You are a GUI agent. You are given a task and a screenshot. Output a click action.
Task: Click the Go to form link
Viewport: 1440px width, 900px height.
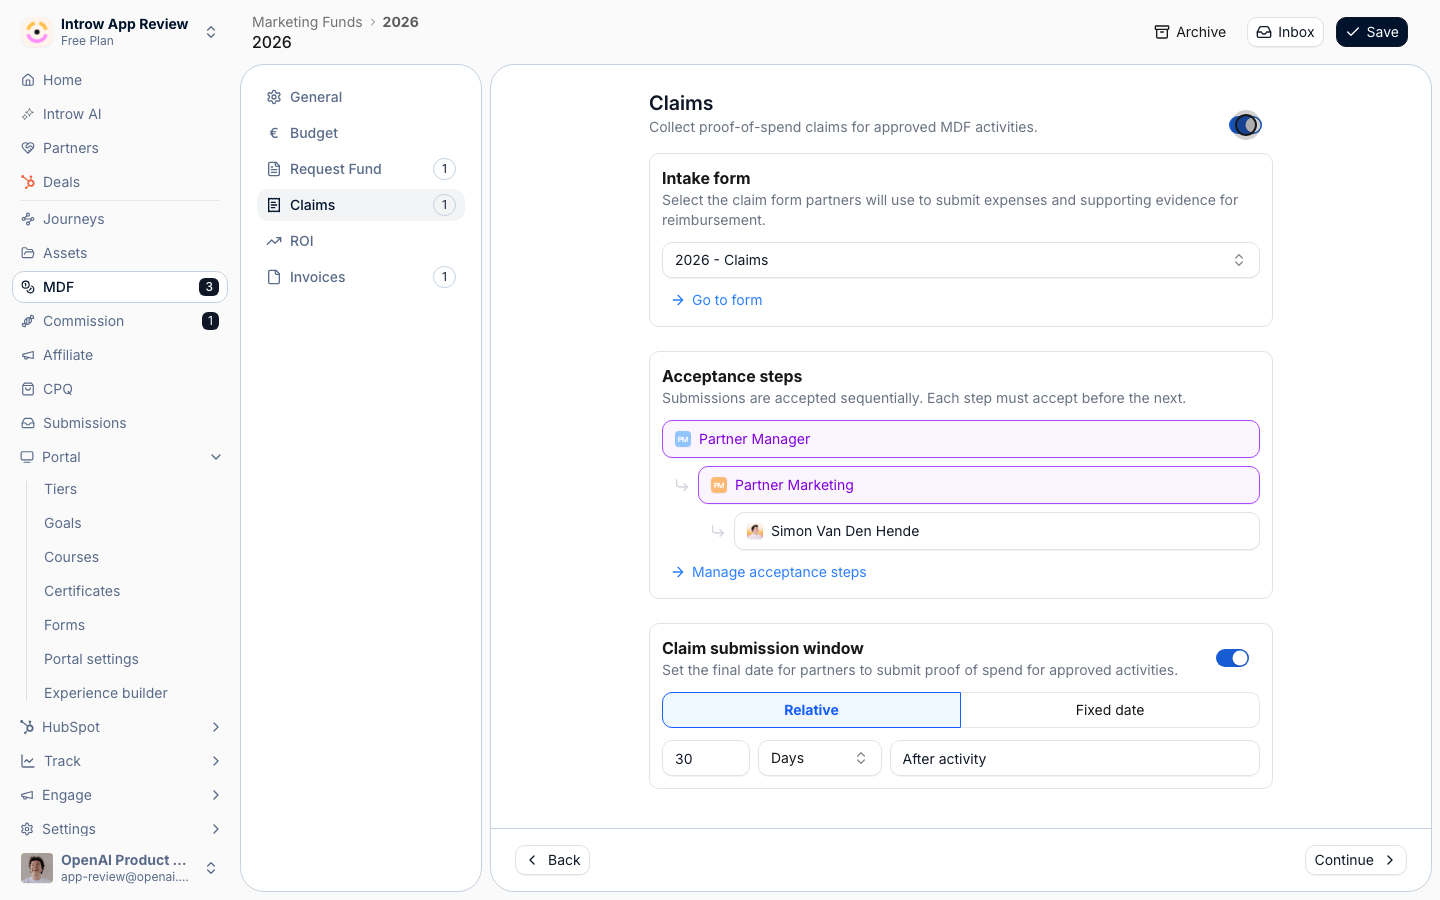coord(717,300)
